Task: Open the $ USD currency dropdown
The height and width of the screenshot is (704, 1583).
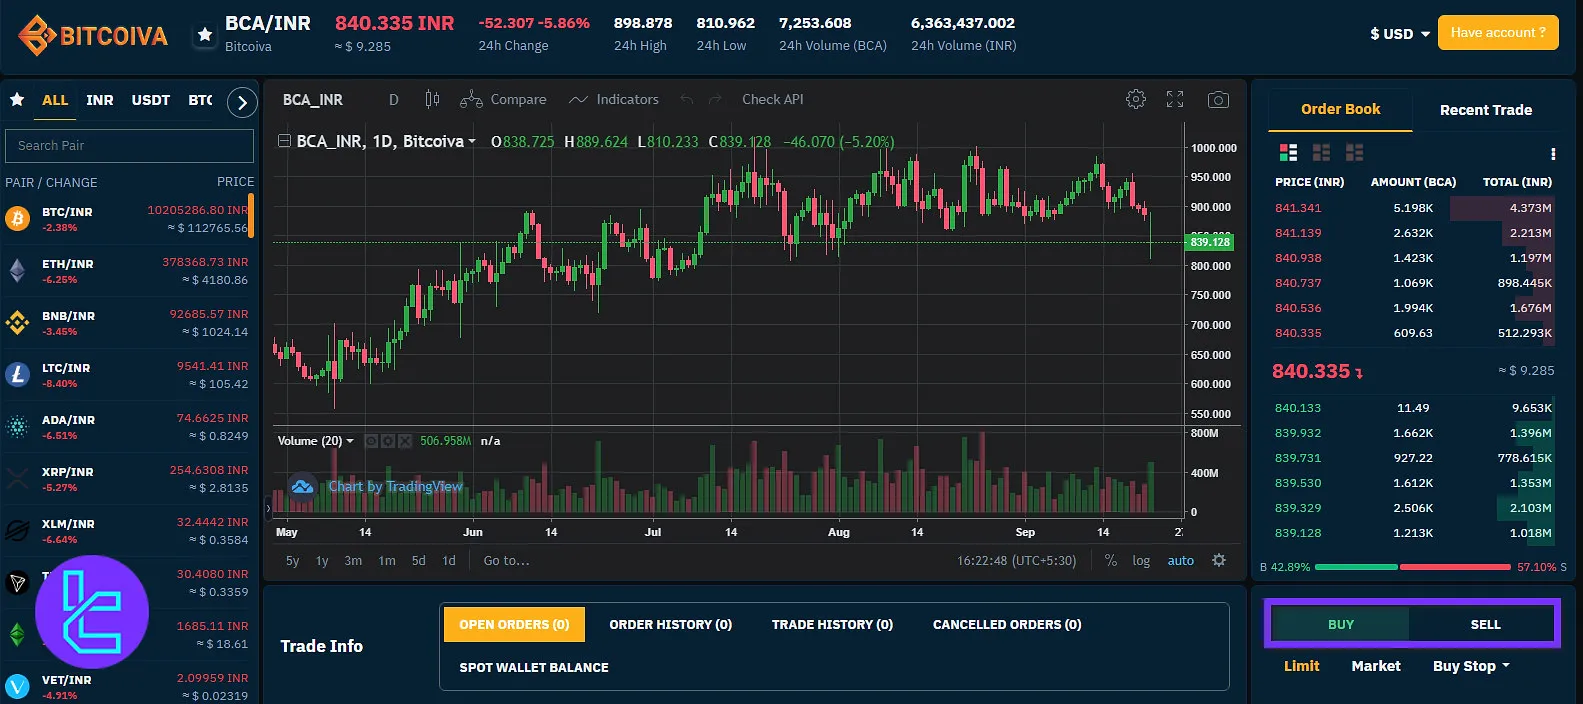Action: tap(1399, 34)
